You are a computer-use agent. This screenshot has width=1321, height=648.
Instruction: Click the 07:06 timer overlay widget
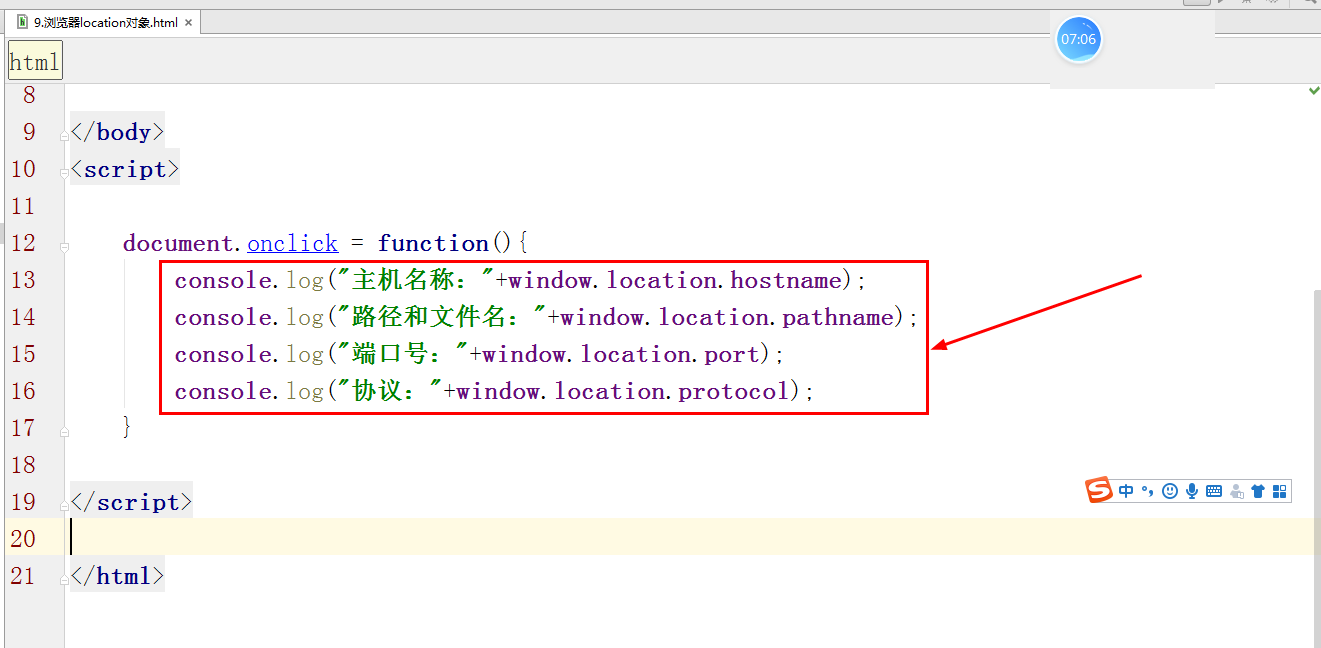coord(1078,39)
